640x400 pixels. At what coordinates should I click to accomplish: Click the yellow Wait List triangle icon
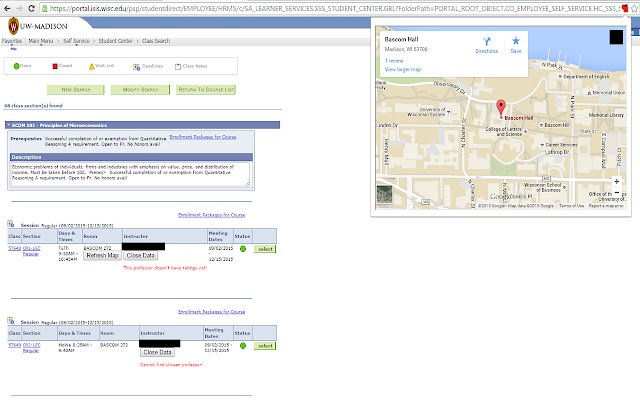92,66
